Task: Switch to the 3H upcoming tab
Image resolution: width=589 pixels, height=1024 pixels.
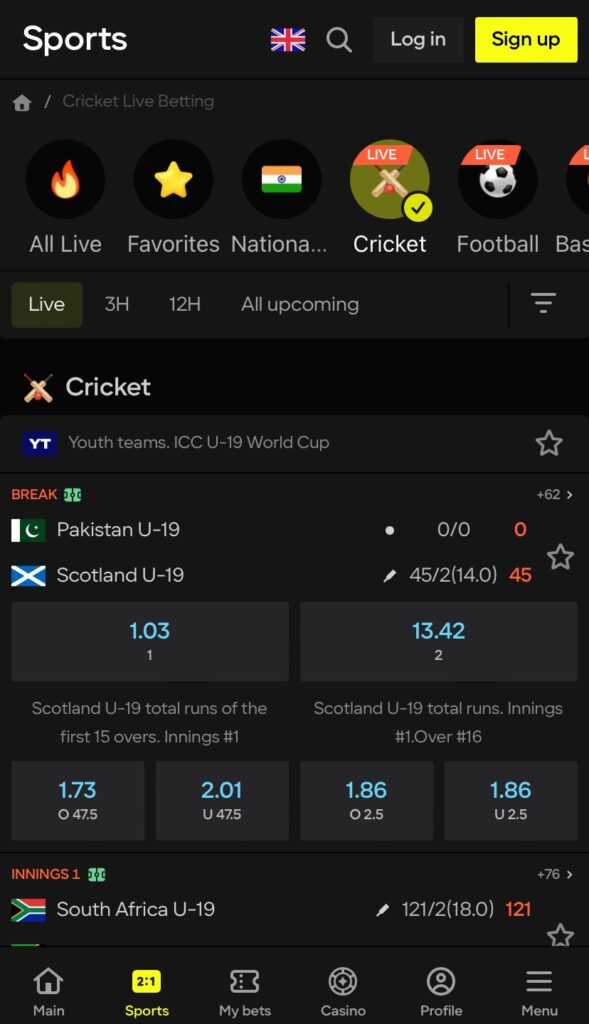Action: [116, 304]
